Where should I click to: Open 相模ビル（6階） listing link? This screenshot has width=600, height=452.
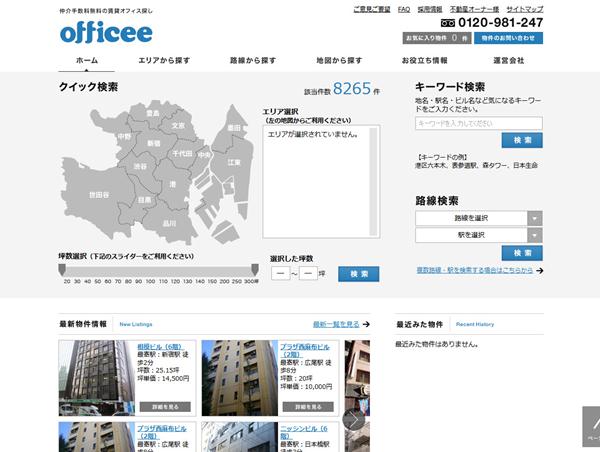click(x=160, y=347)
